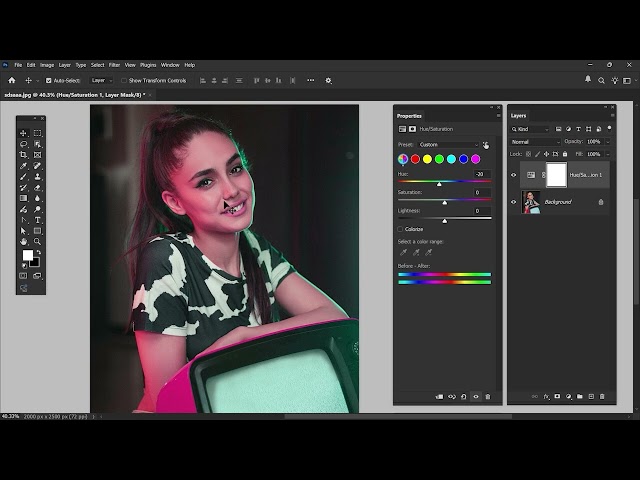Select the Object Selection tool
The width and height of the screenshot is (640, 480).
click(x=38, y=144)
